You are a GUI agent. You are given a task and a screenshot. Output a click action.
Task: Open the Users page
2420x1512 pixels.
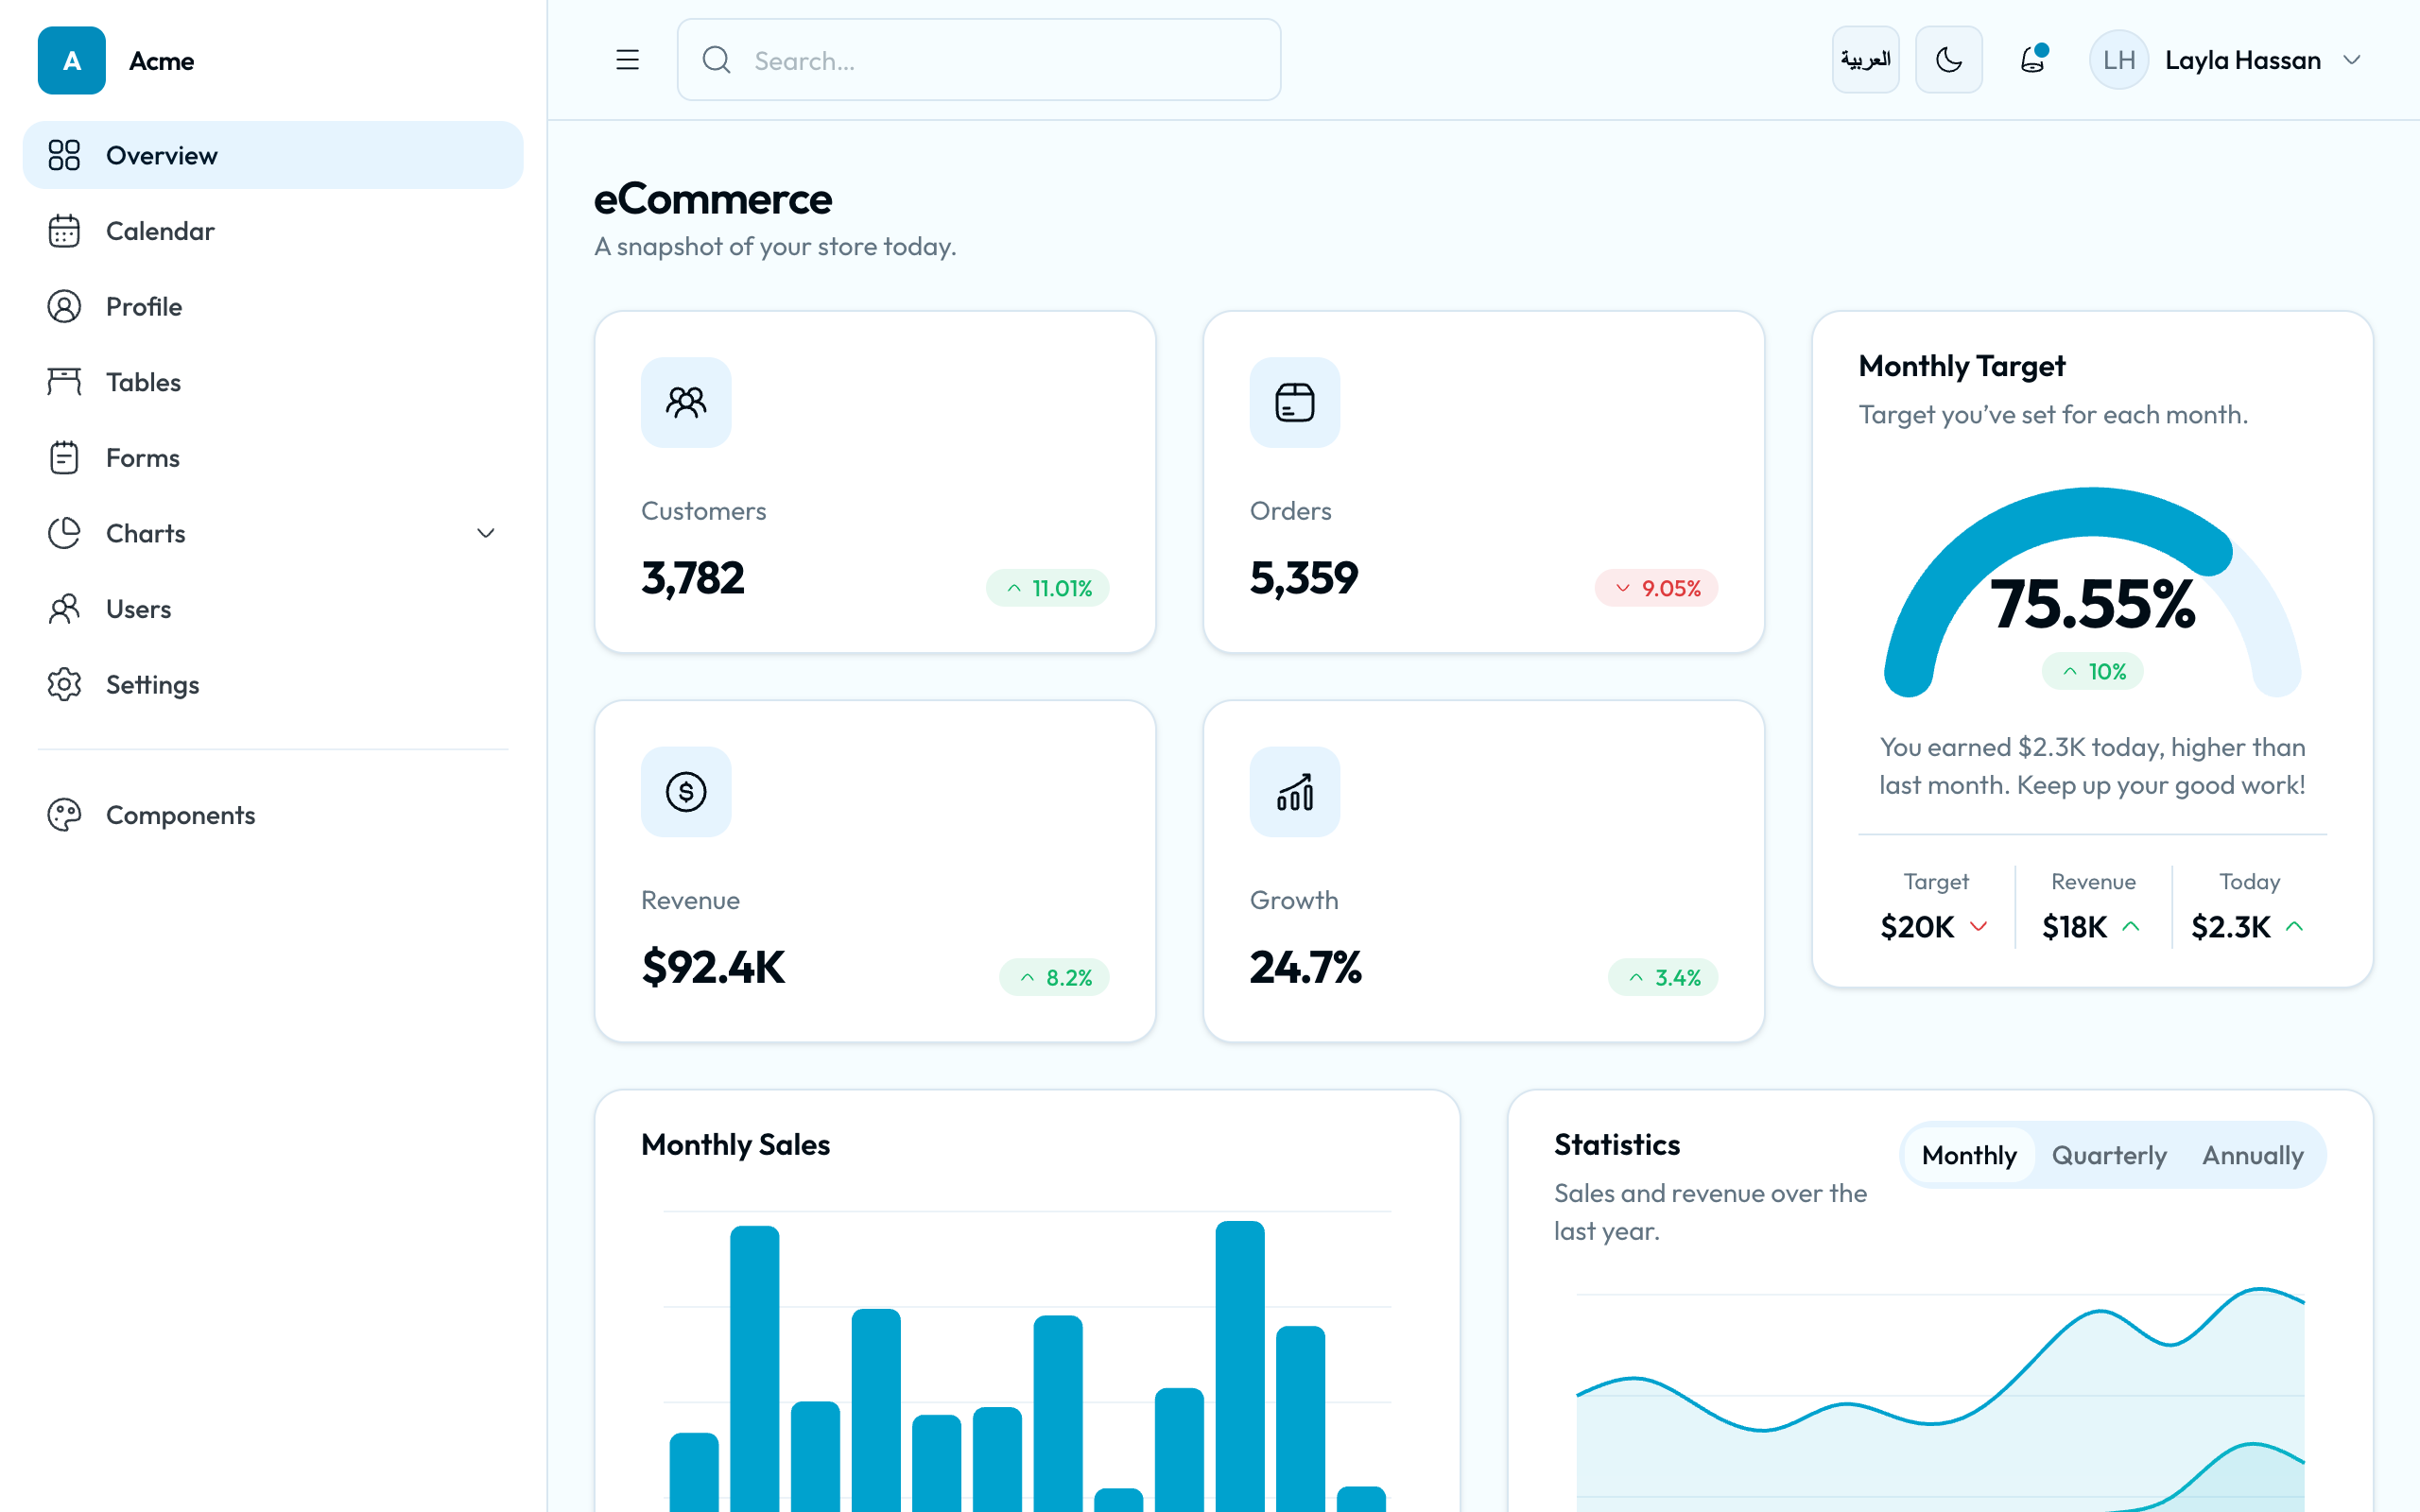click(273, 609)
